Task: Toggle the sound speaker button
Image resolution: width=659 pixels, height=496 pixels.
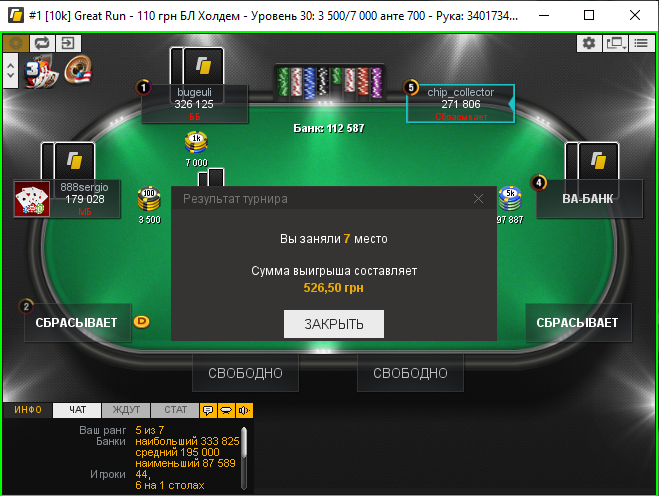Action: pos(244,410)
